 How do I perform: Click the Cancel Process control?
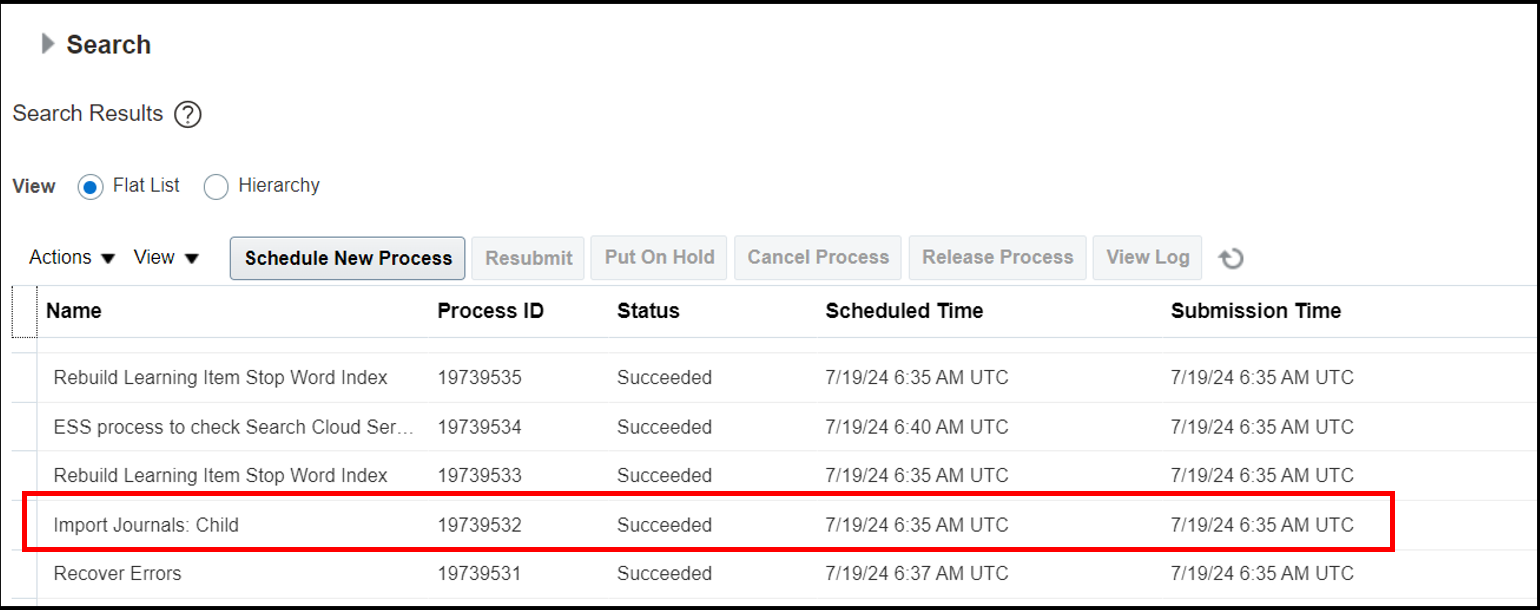pos(817,257)
